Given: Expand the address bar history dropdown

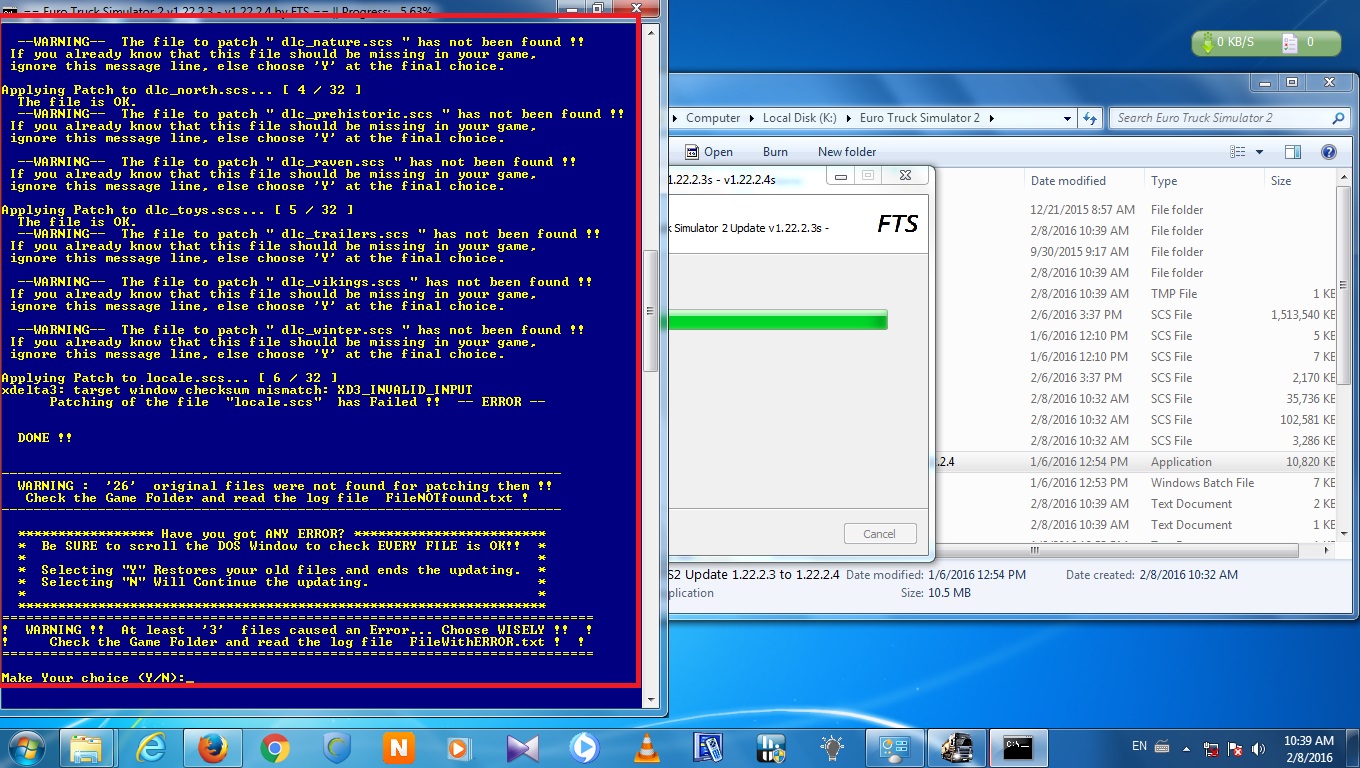Looking at the screenshot, I should [1067, 118].
